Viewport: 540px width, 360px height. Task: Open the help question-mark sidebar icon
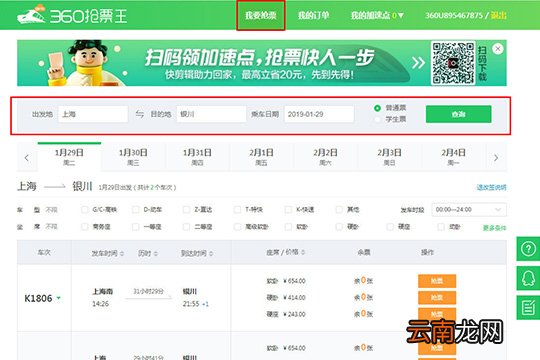pos(528,249)
